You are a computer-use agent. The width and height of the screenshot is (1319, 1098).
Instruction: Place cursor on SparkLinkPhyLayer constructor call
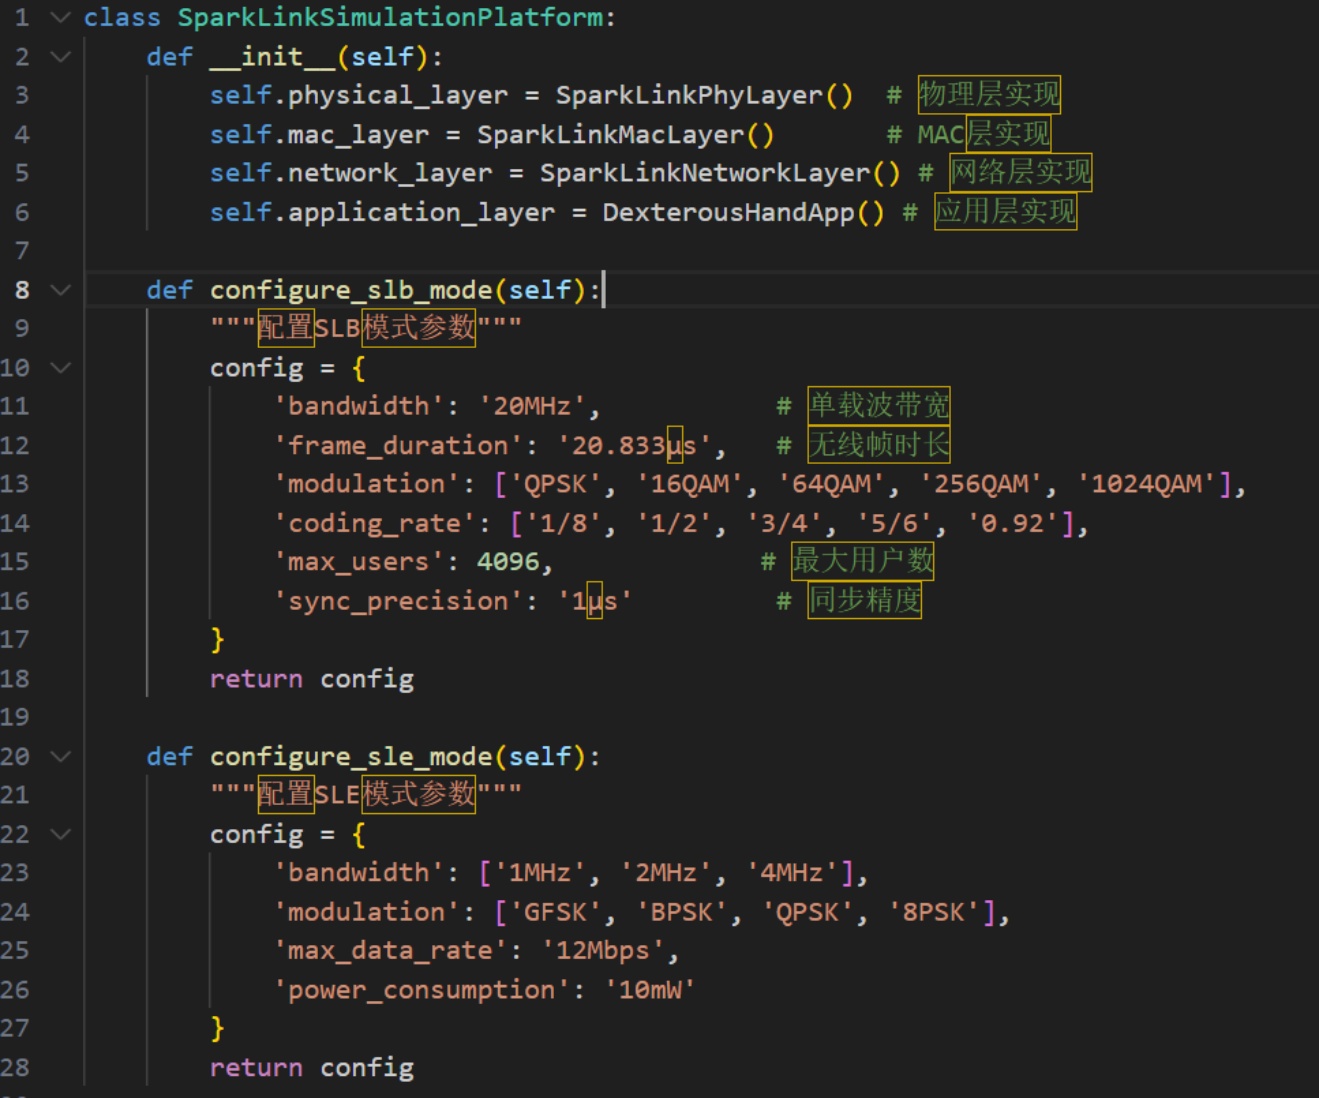tap(689, 95)
